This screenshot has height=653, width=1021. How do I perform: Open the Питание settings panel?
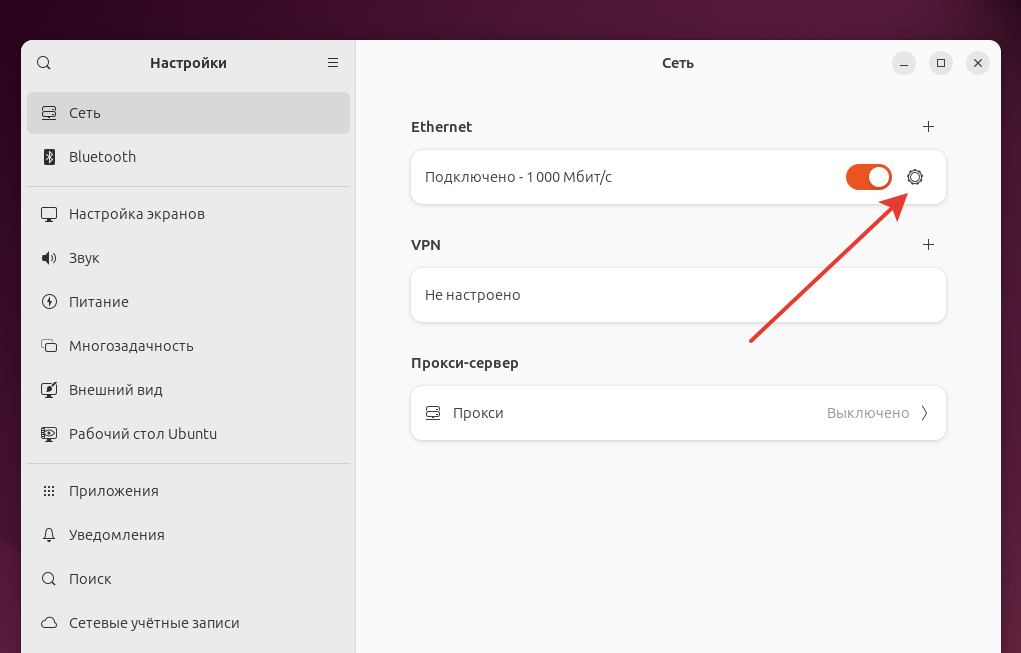point(188,302)
